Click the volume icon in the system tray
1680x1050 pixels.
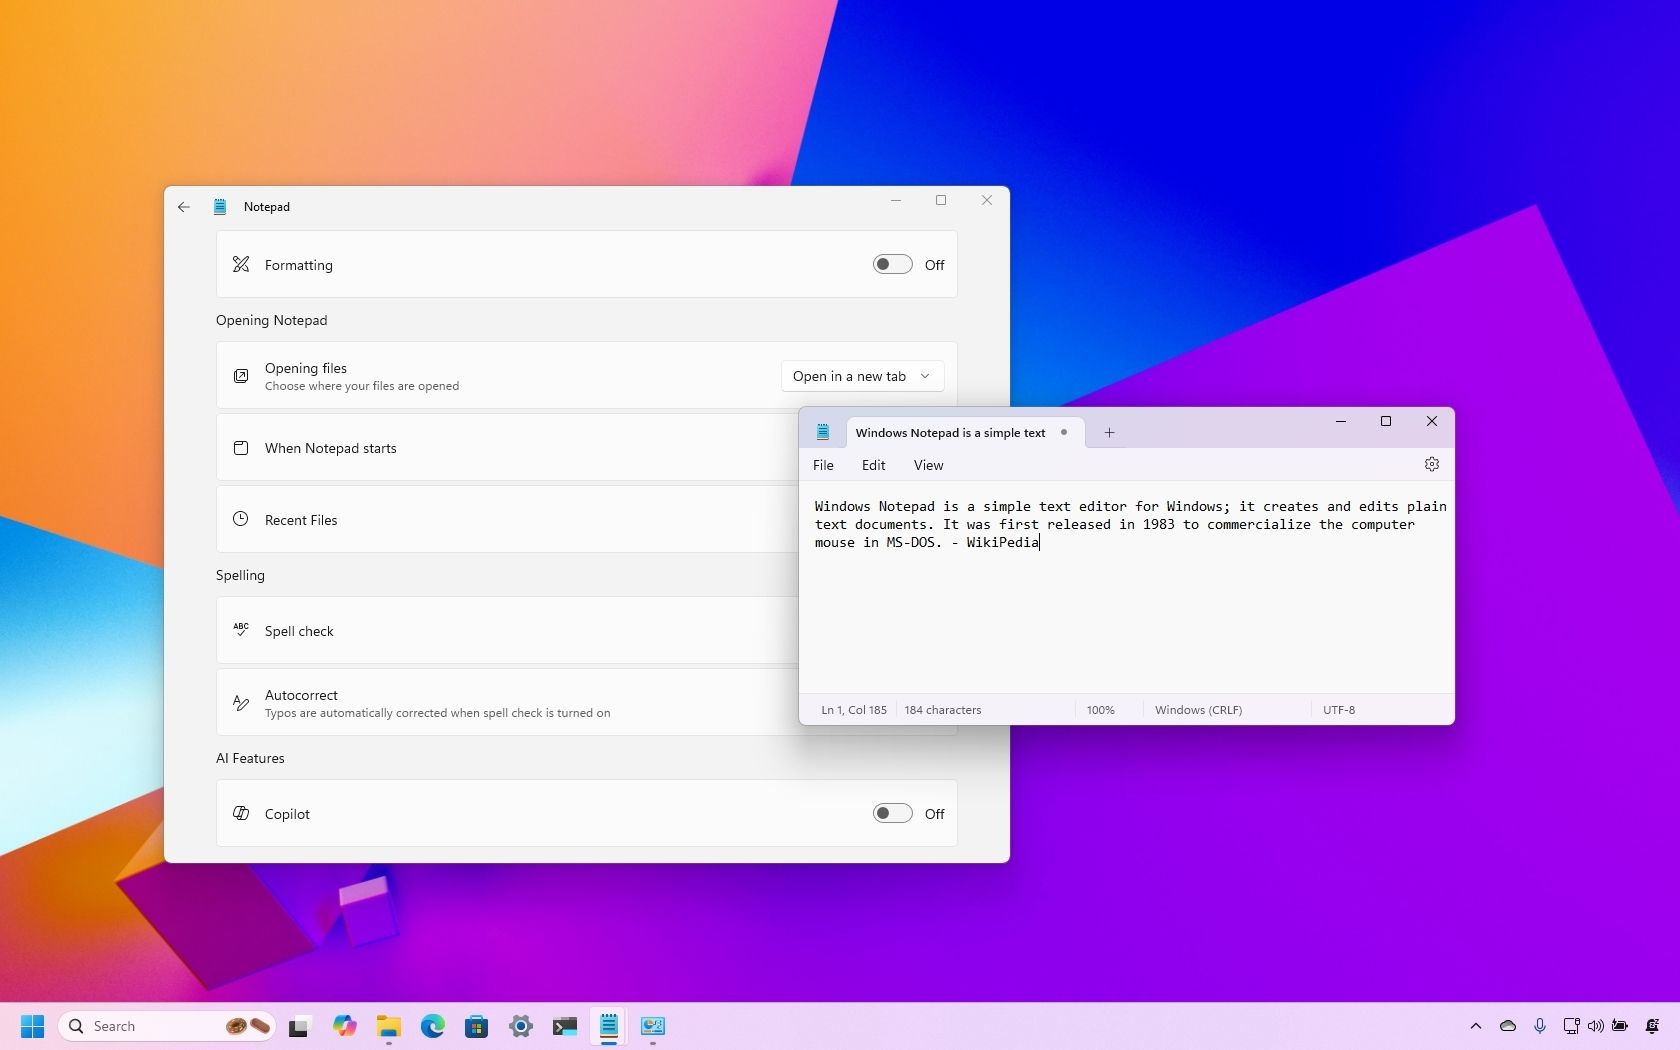1595,1026
